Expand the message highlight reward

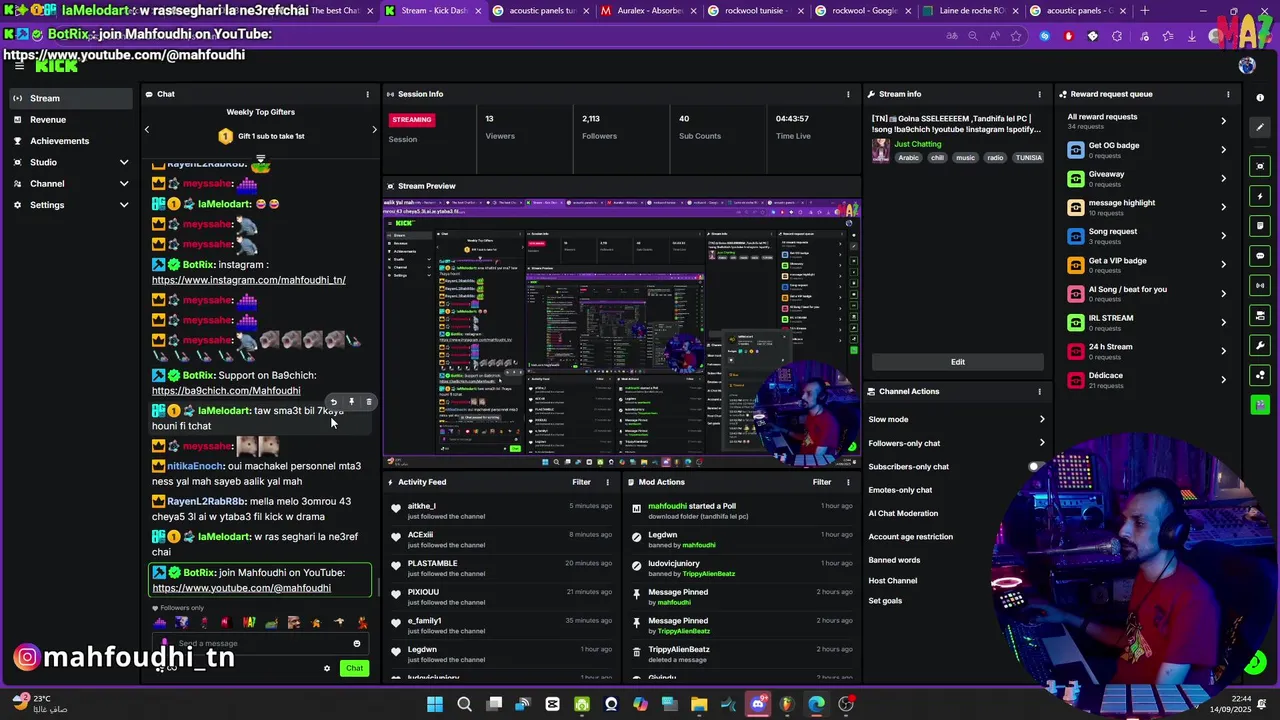[x=1223, y=207]
